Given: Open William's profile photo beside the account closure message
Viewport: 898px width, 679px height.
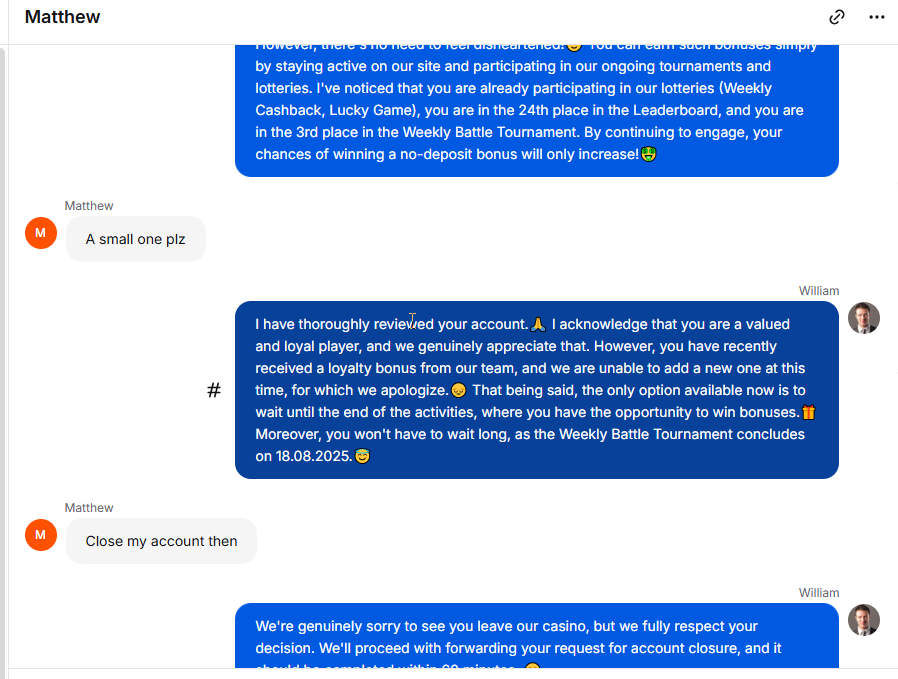Looking at the screenshot, I should click(864, 619).
